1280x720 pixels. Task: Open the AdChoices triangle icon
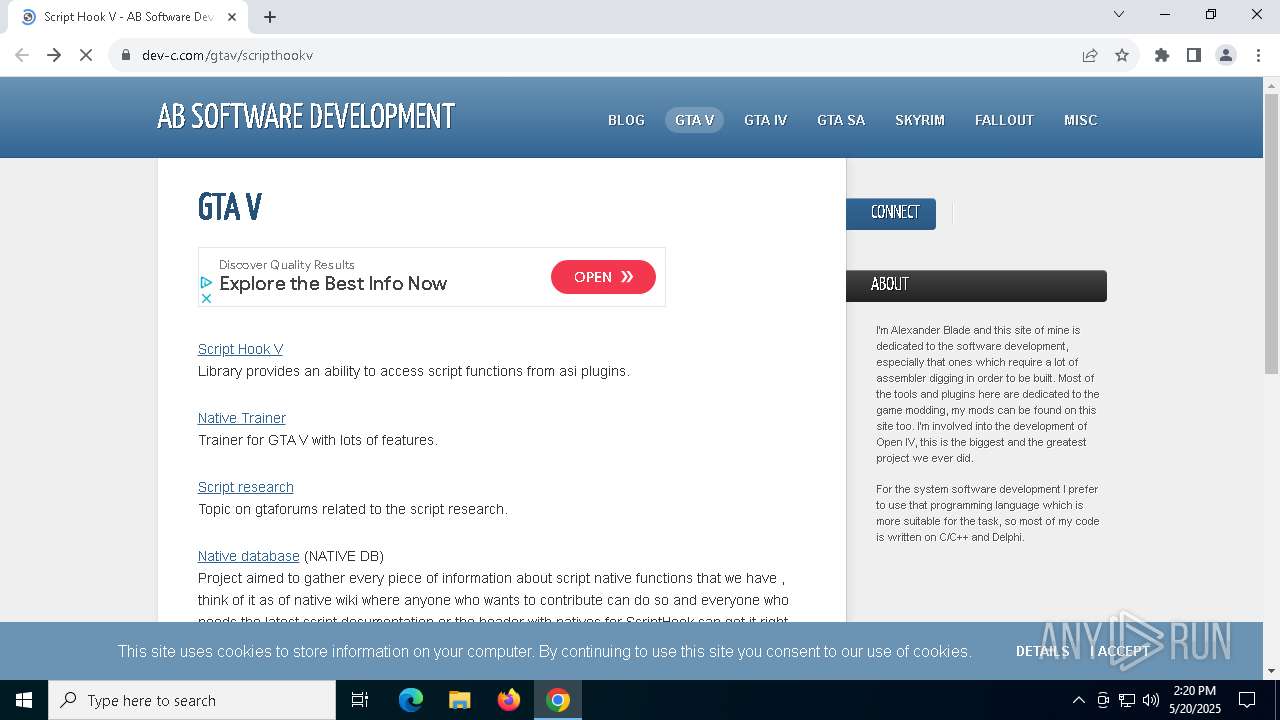[206, 283]
